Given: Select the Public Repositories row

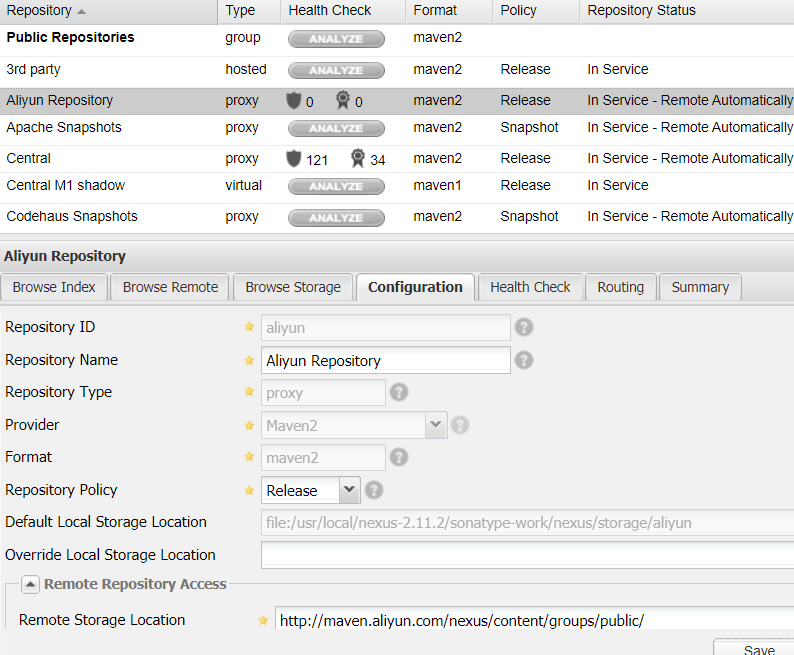Looking at the screenshot, I should [x=397, y=39].
